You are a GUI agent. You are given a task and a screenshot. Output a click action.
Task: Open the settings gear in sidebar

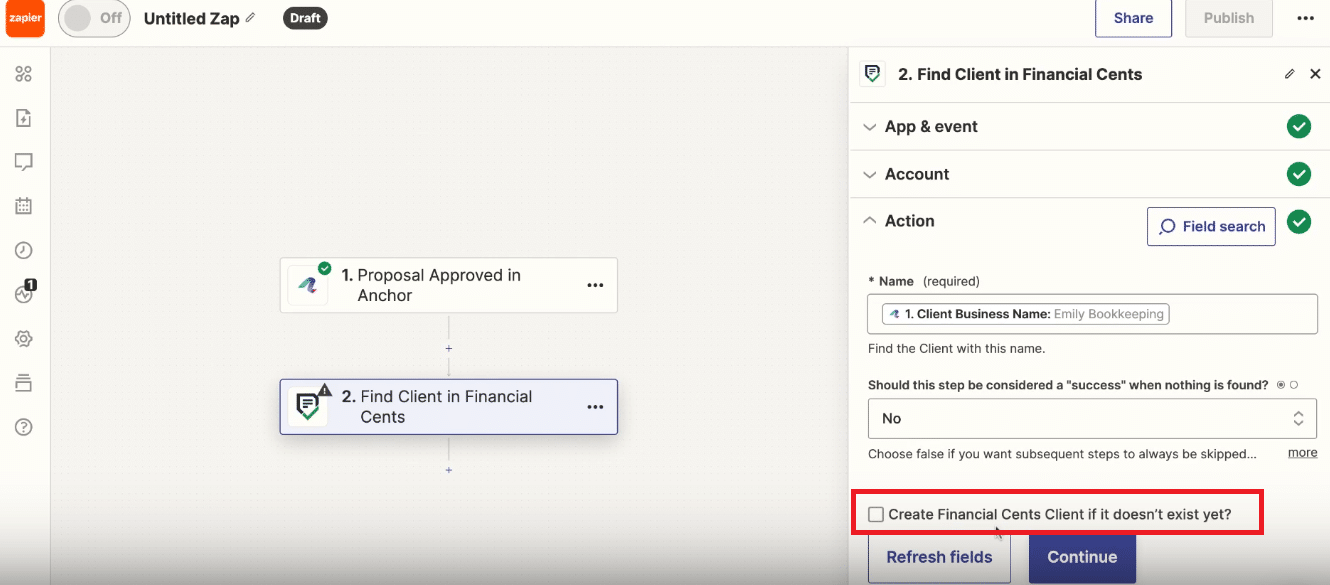pos(24,339)
